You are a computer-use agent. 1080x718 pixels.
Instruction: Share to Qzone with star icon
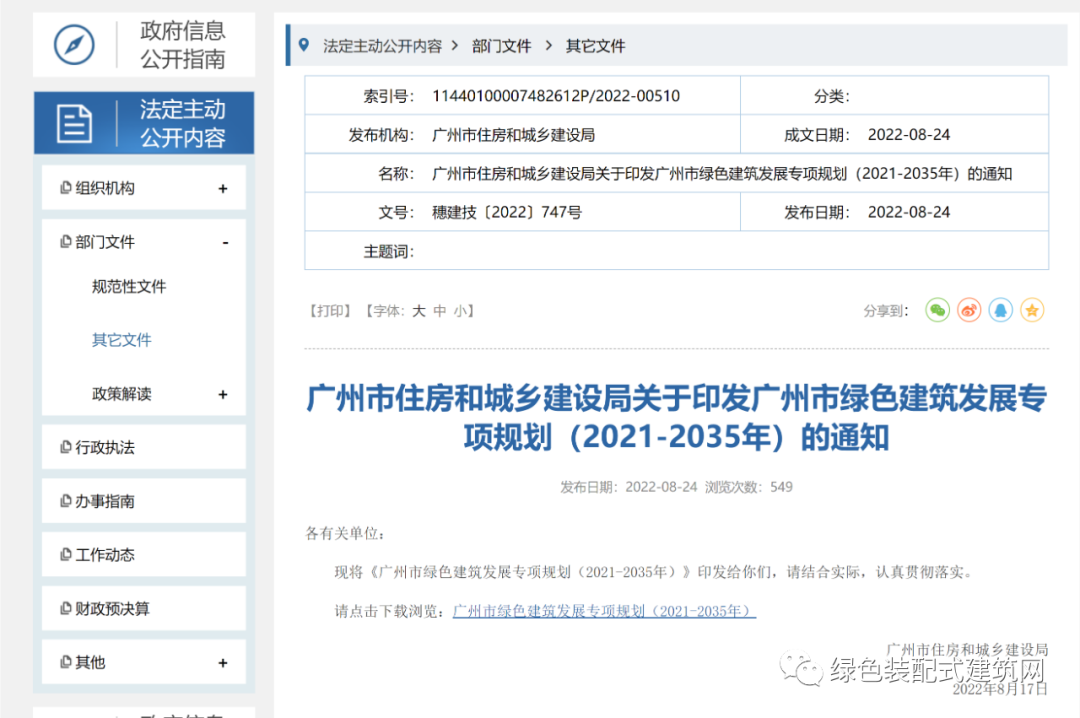point(1032,311)
